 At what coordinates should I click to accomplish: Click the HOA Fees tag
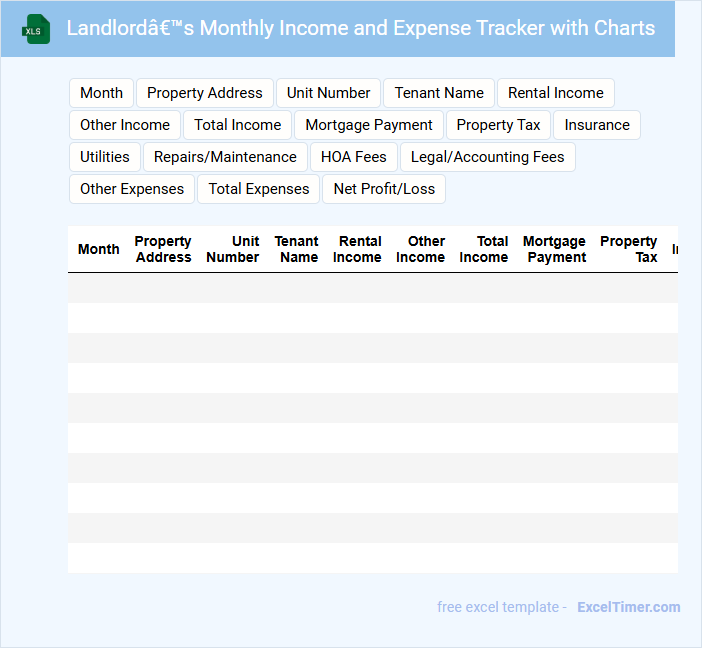(x=354, y=157)
